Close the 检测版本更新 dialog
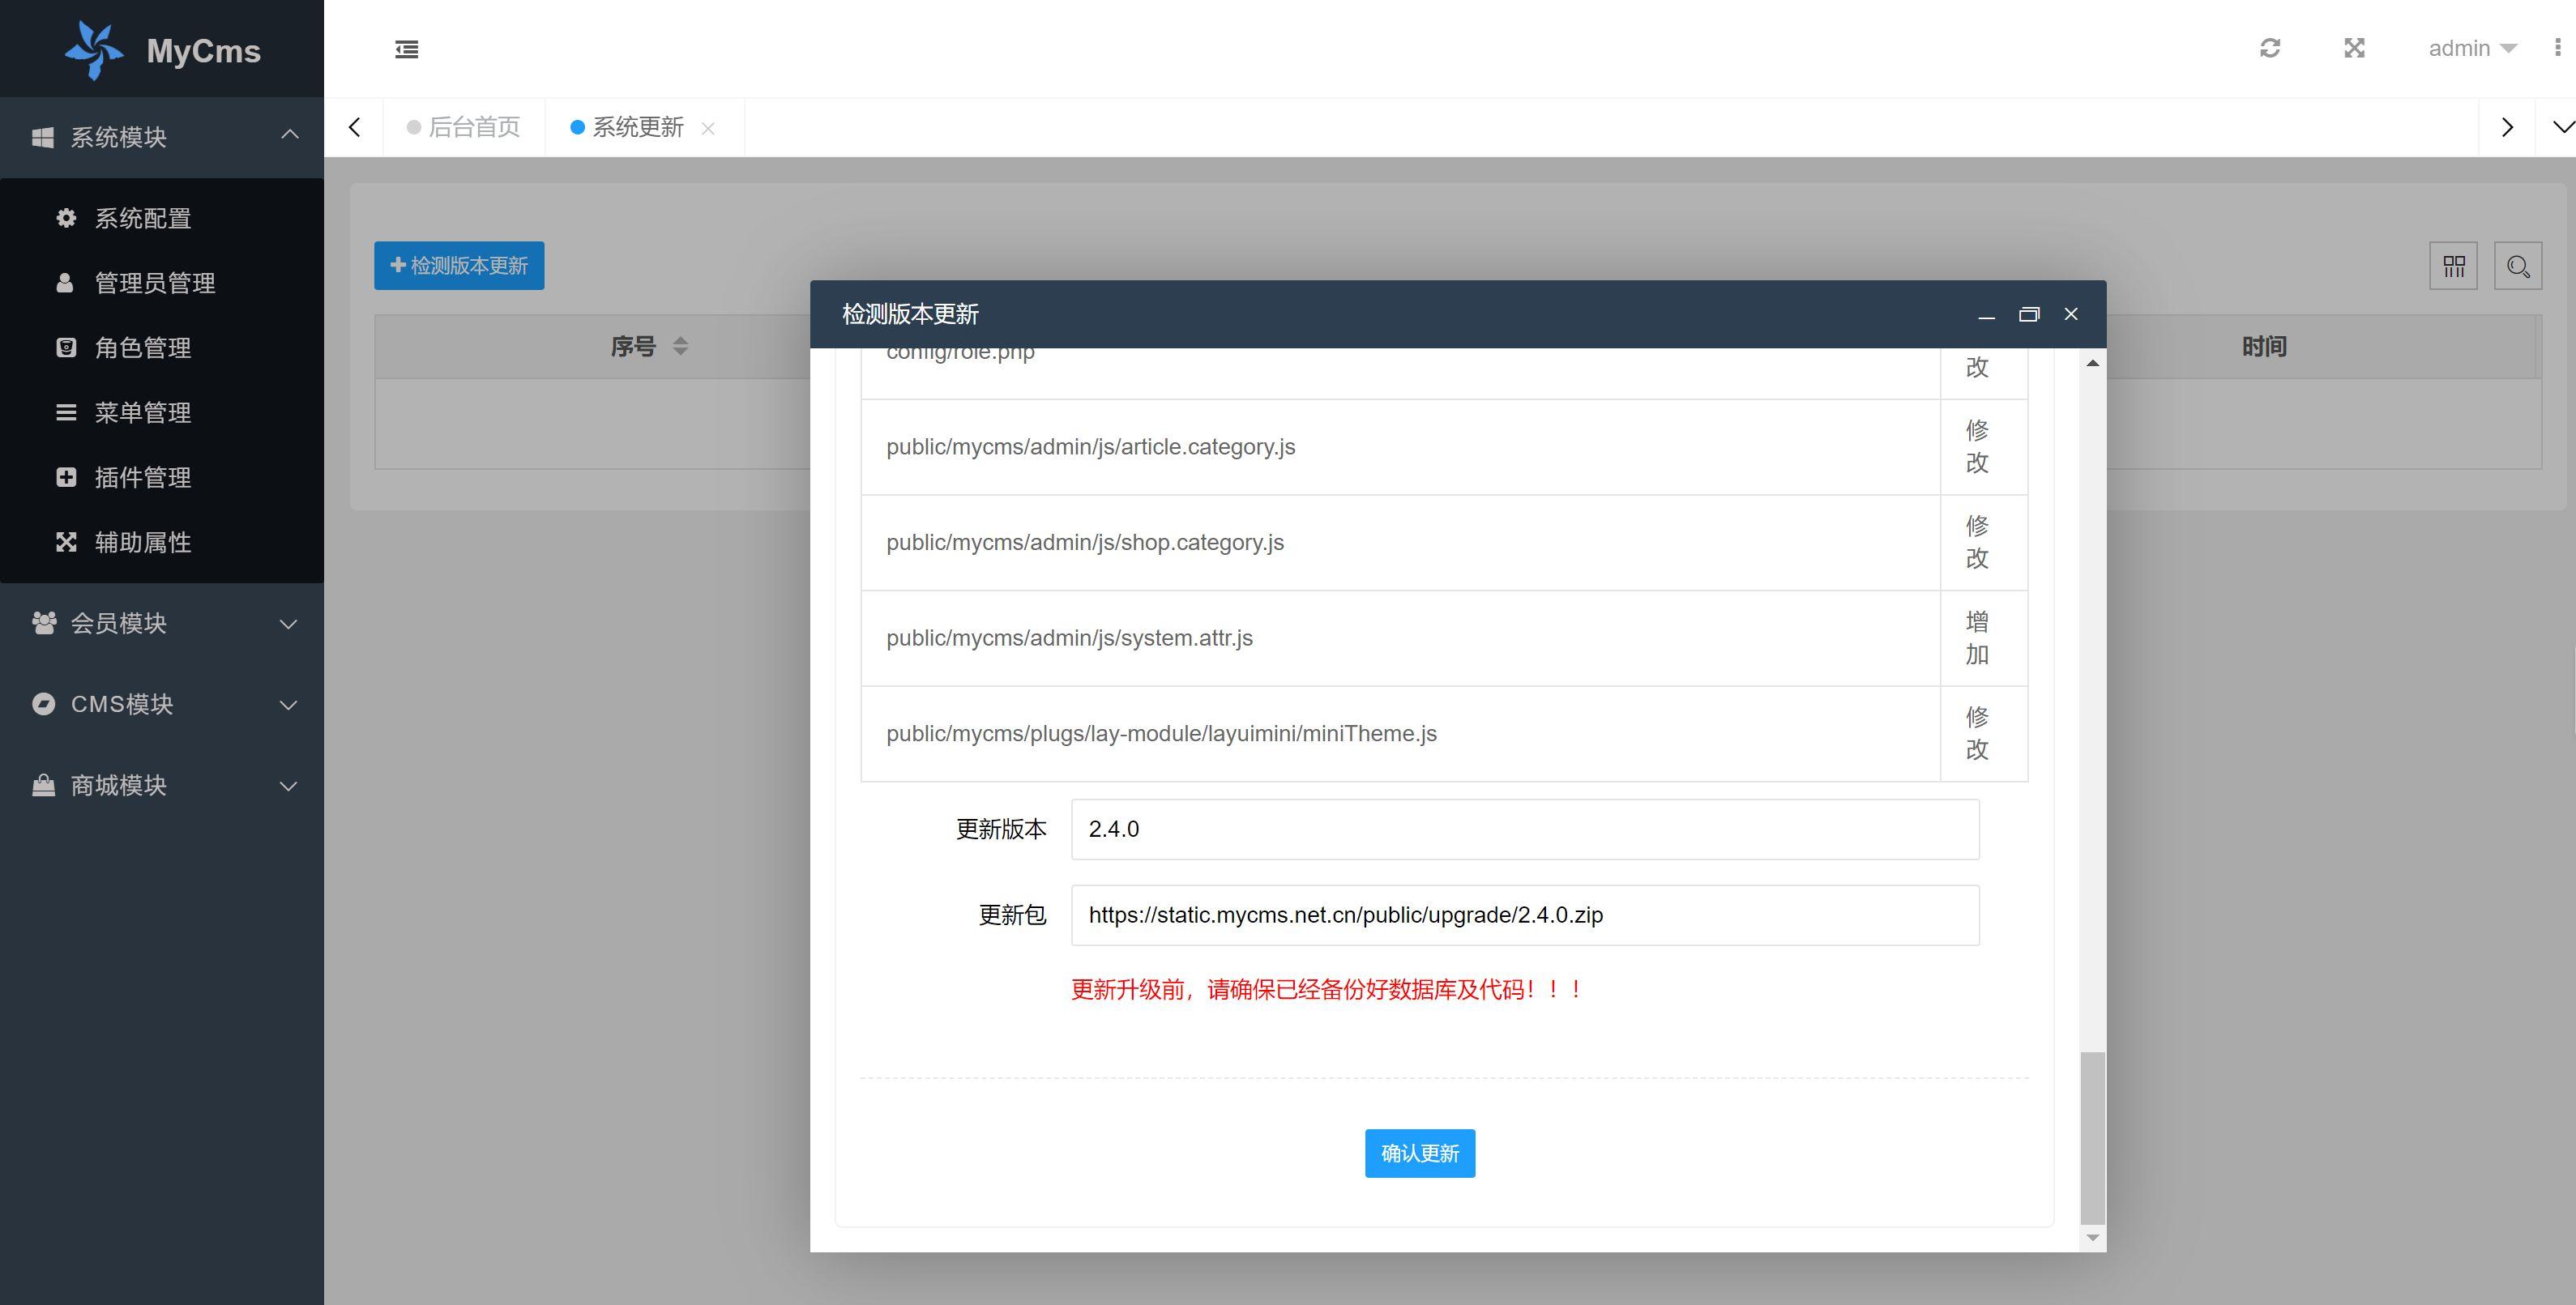This screenshot has width=2576, height=1305. click(x=2071, y=314)
